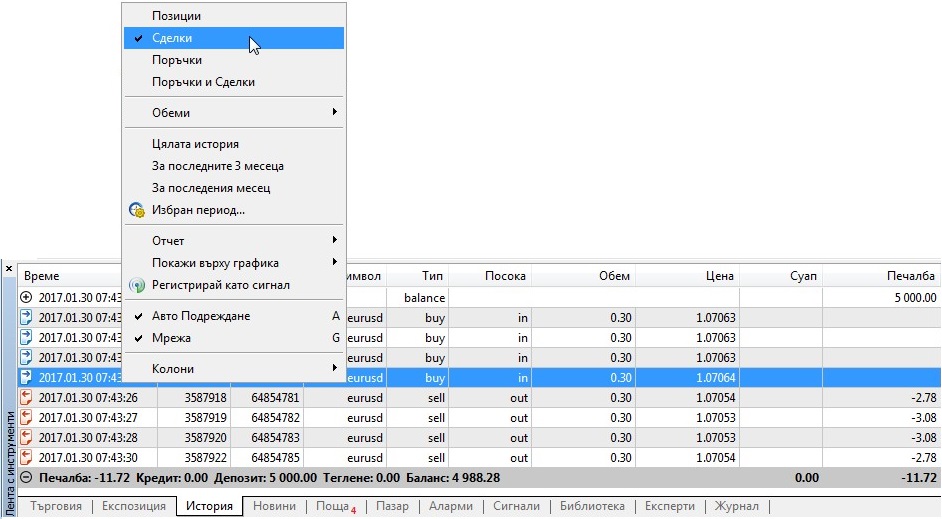Click the sell deal icon at 07:43:30
The image size is (942, 519).
(x=26, y=457)
